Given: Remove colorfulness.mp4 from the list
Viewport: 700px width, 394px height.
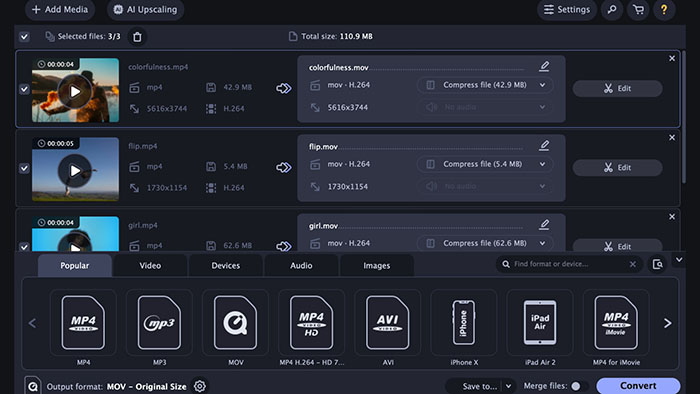Looking at the screenshot, I should tap(672, 58).
